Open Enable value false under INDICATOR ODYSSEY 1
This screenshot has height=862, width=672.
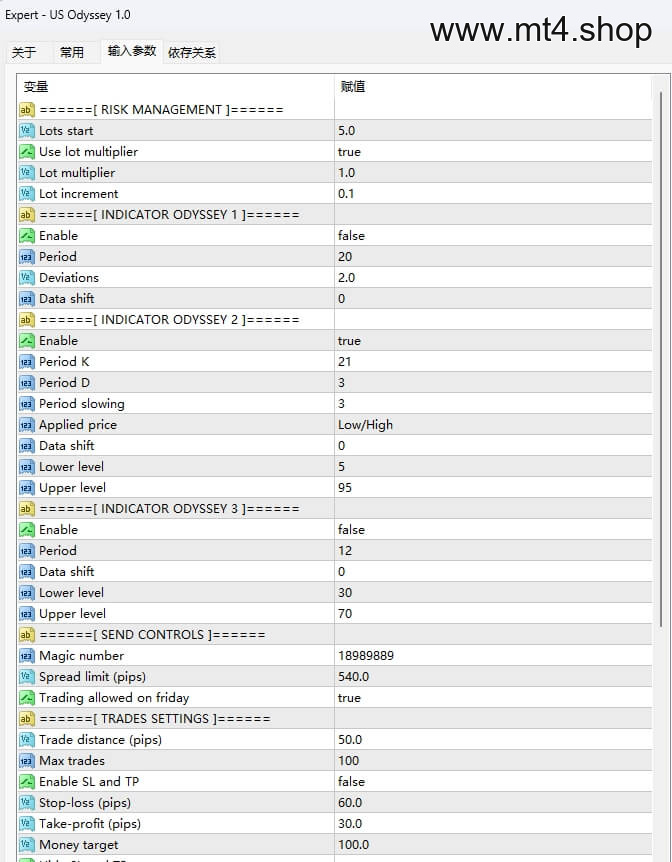click(x=493, y=236)
